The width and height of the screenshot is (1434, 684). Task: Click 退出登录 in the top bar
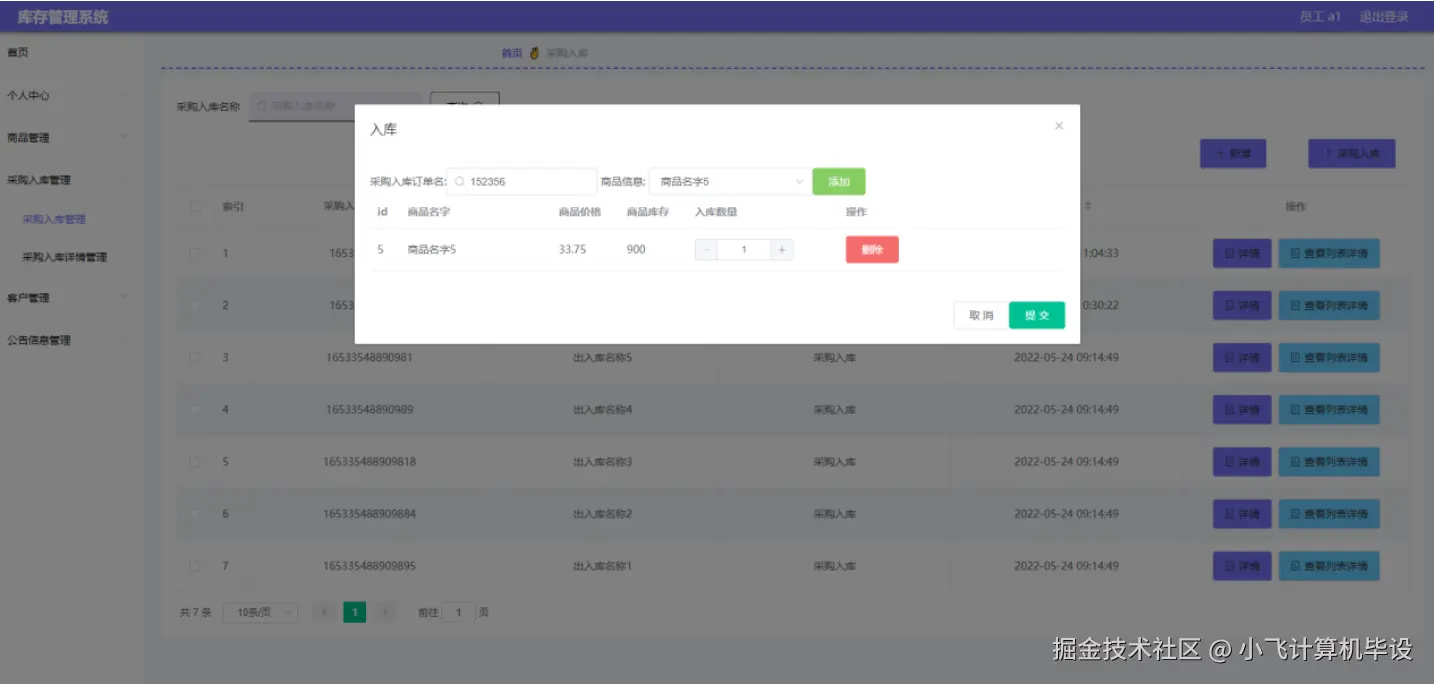[1384, 17]
